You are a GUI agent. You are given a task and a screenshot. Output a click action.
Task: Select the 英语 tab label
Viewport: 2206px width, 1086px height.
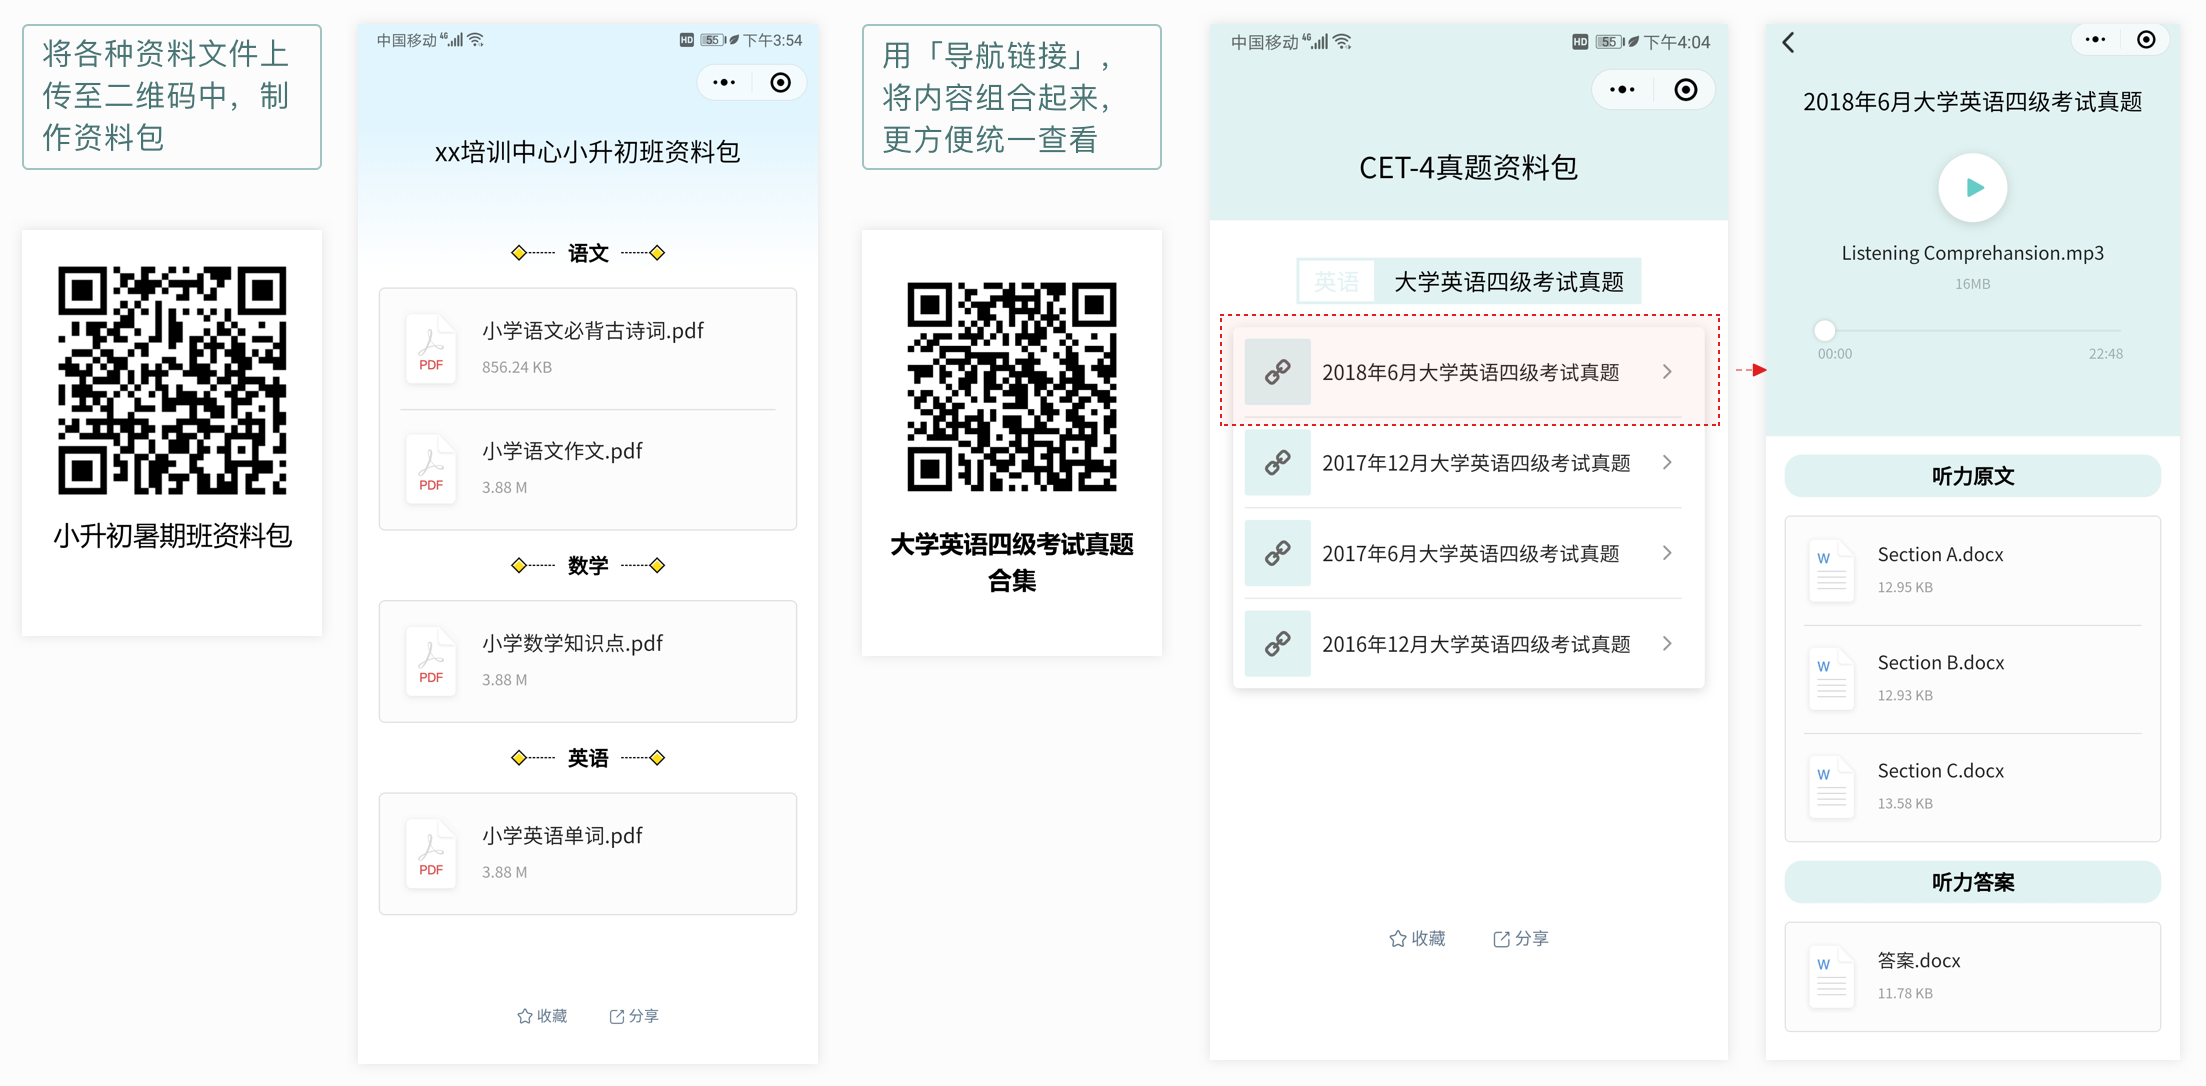1336,282
